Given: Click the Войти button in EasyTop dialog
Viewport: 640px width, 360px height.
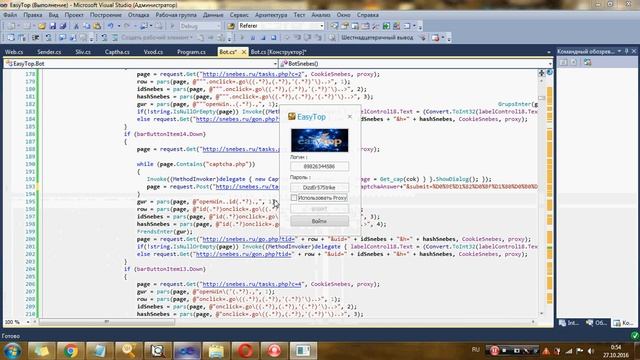Looking at the screenshot, I should [320, 221].
